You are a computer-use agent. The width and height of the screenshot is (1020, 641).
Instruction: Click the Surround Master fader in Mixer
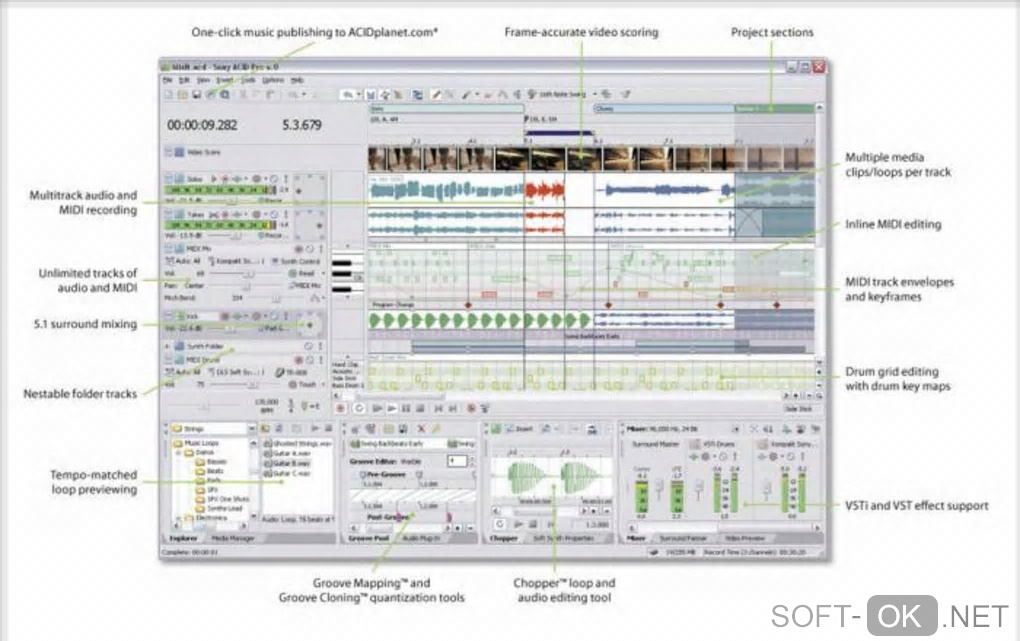(659, 488)
